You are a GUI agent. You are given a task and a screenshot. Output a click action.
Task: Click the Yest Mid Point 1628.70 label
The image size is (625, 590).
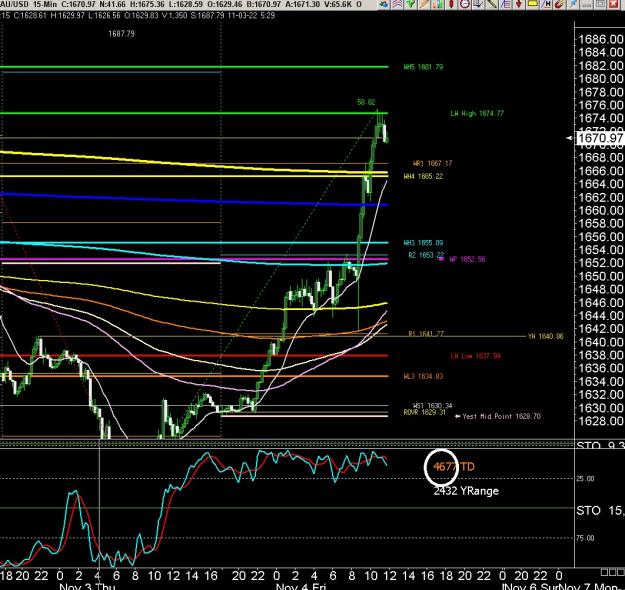coord(501,416)
